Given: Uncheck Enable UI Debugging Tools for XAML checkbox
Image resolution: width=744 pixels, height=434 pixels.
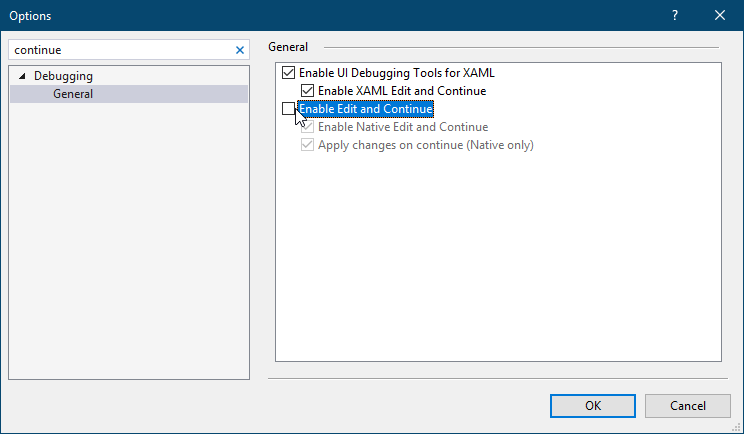Looking at the screenshot, I should pos(290,73).
